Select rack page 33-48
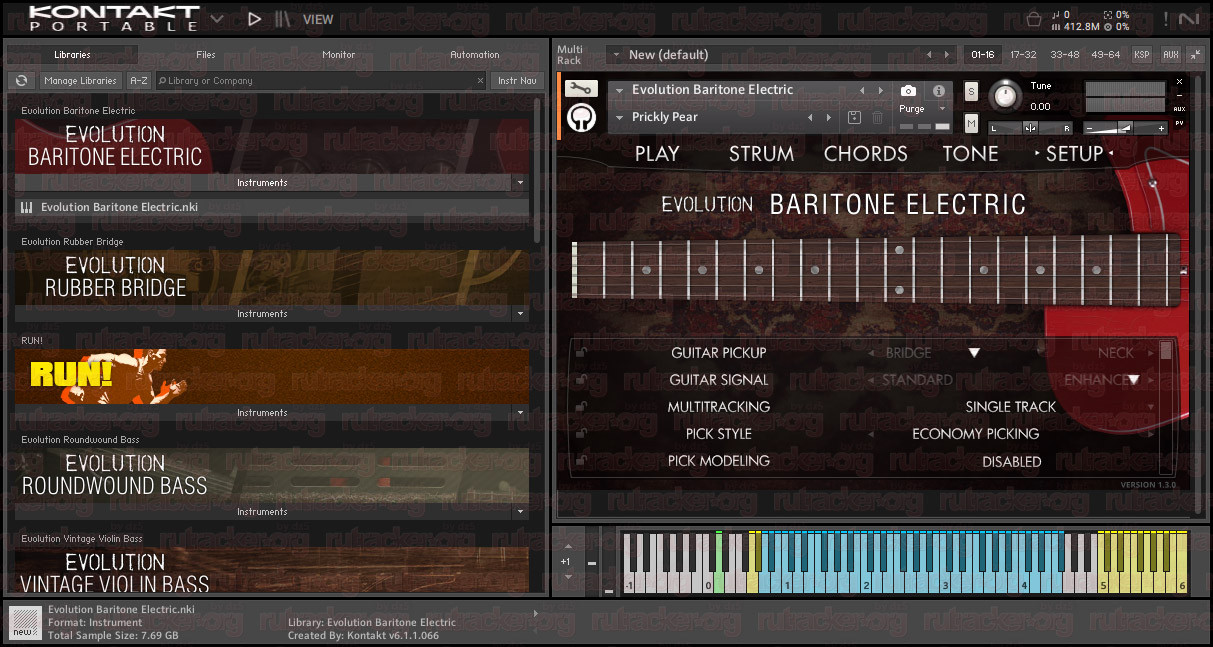This screenshot has width=1213, height=647. (1065, 55)
